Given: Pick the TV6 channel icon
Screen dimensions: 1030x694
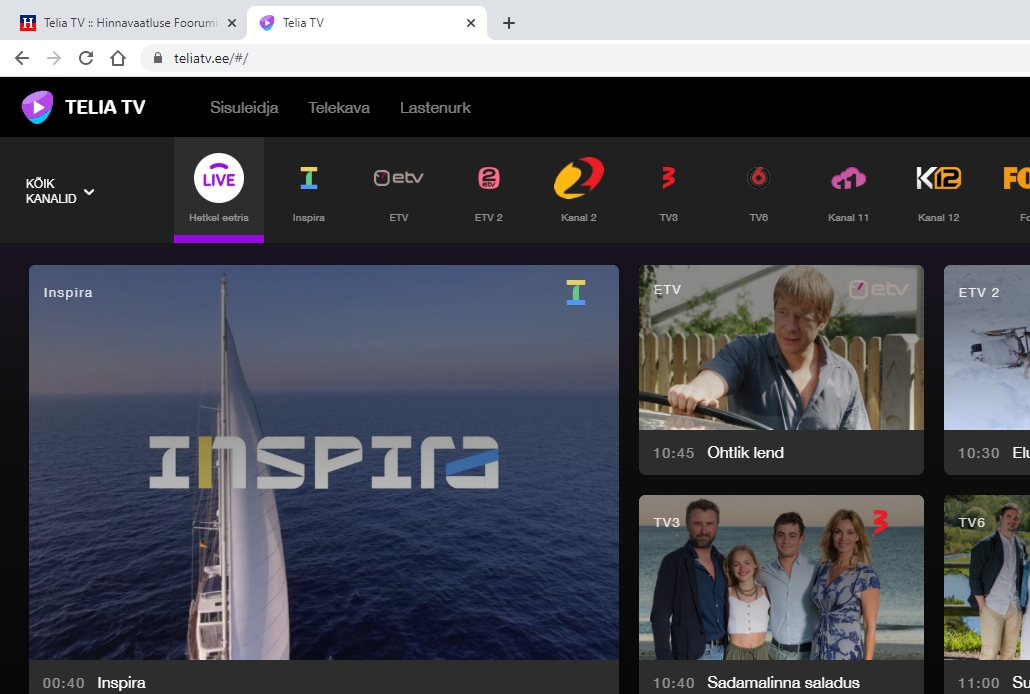Looking at the screenshot, I should click(x=758, y=180).
